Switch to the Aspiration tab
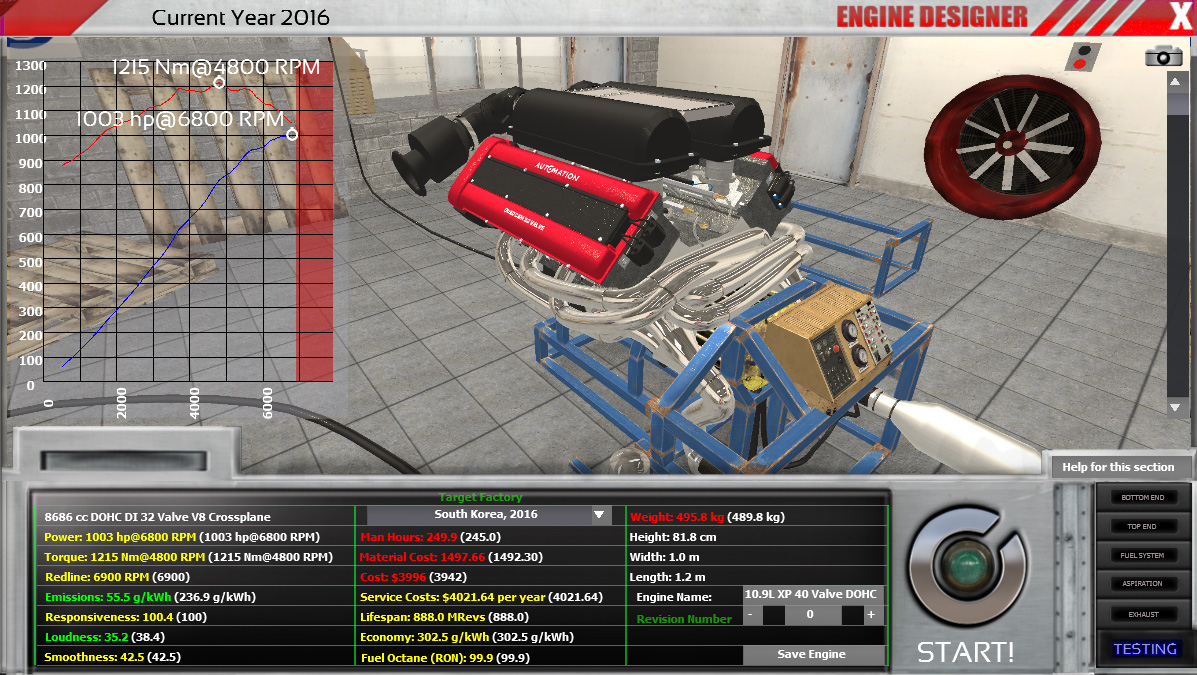This screenshot has height=675, width=1197. [x=1143, y=584]
